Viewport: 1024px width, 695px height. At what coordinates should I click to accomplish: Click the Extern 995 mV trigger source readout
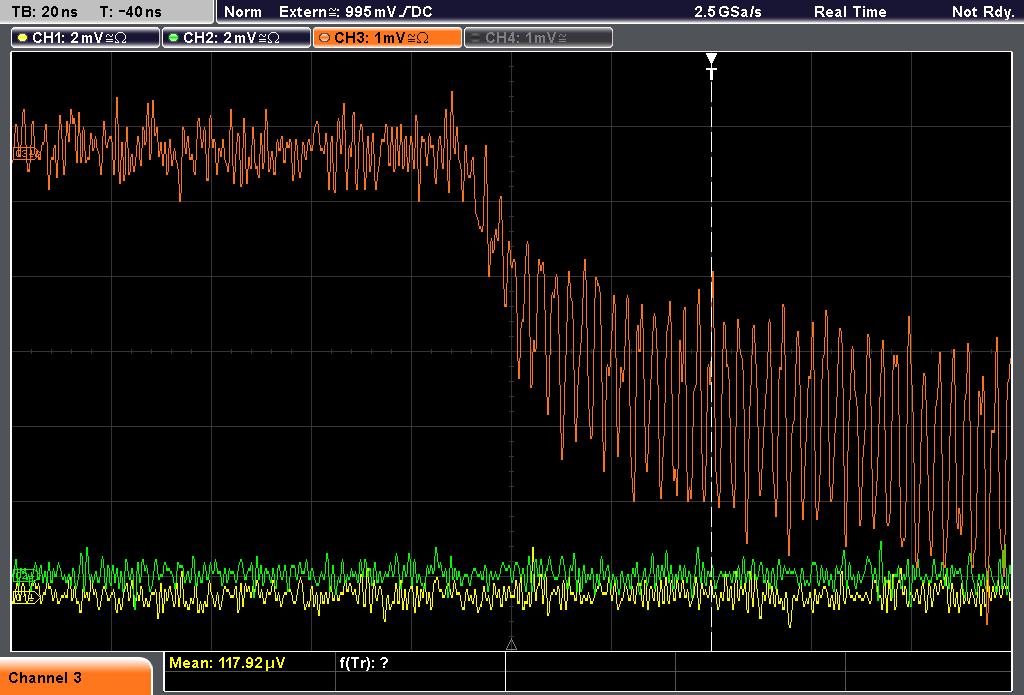click(355, 12)
